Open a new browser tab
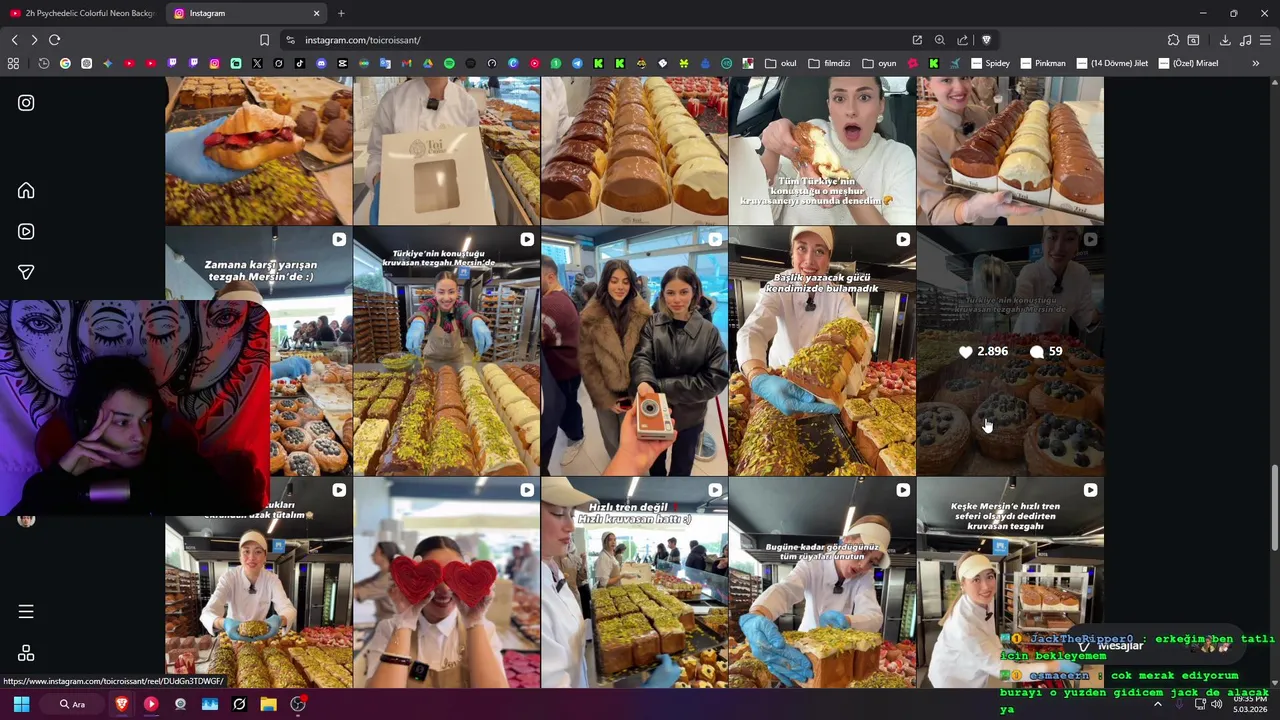This screenshot has width=1280, height=720. point(341,13)
